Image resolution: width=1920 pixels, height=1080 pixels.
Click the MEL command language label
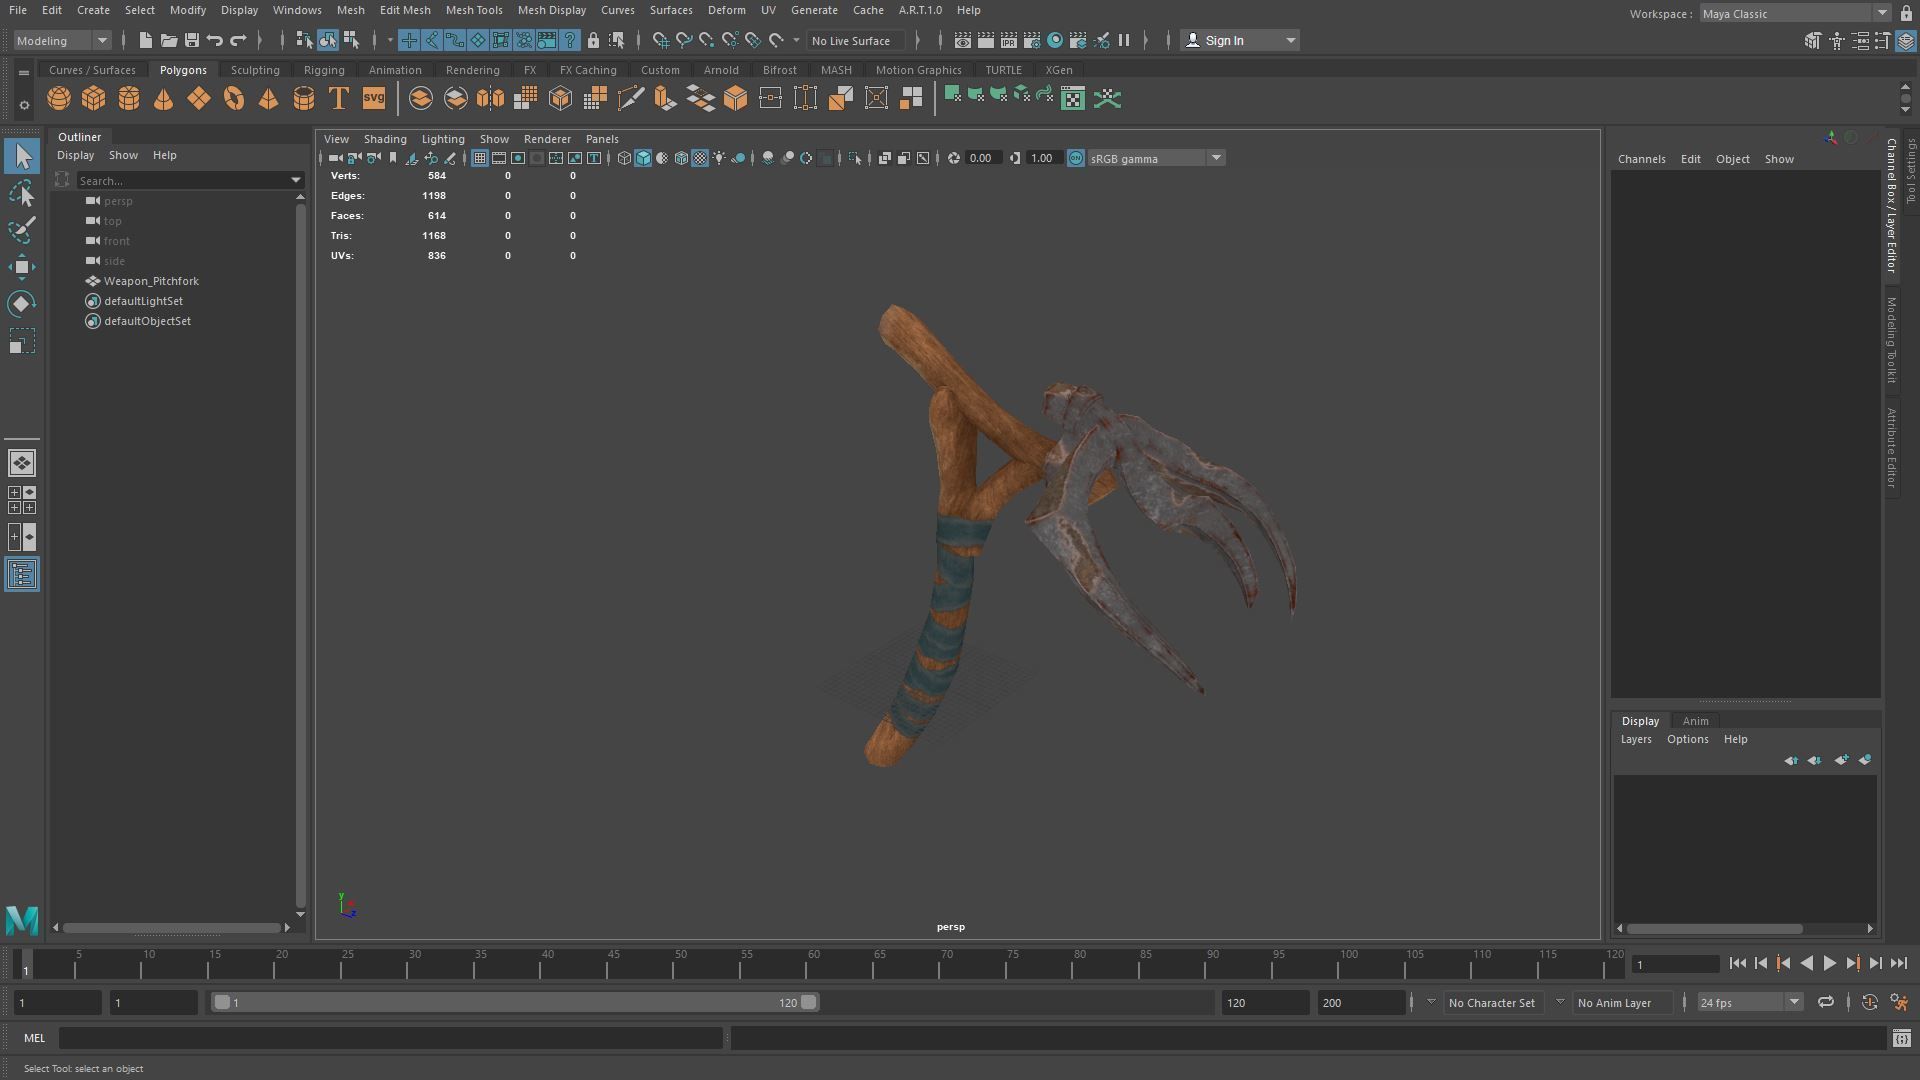[x=35, y=1039]
